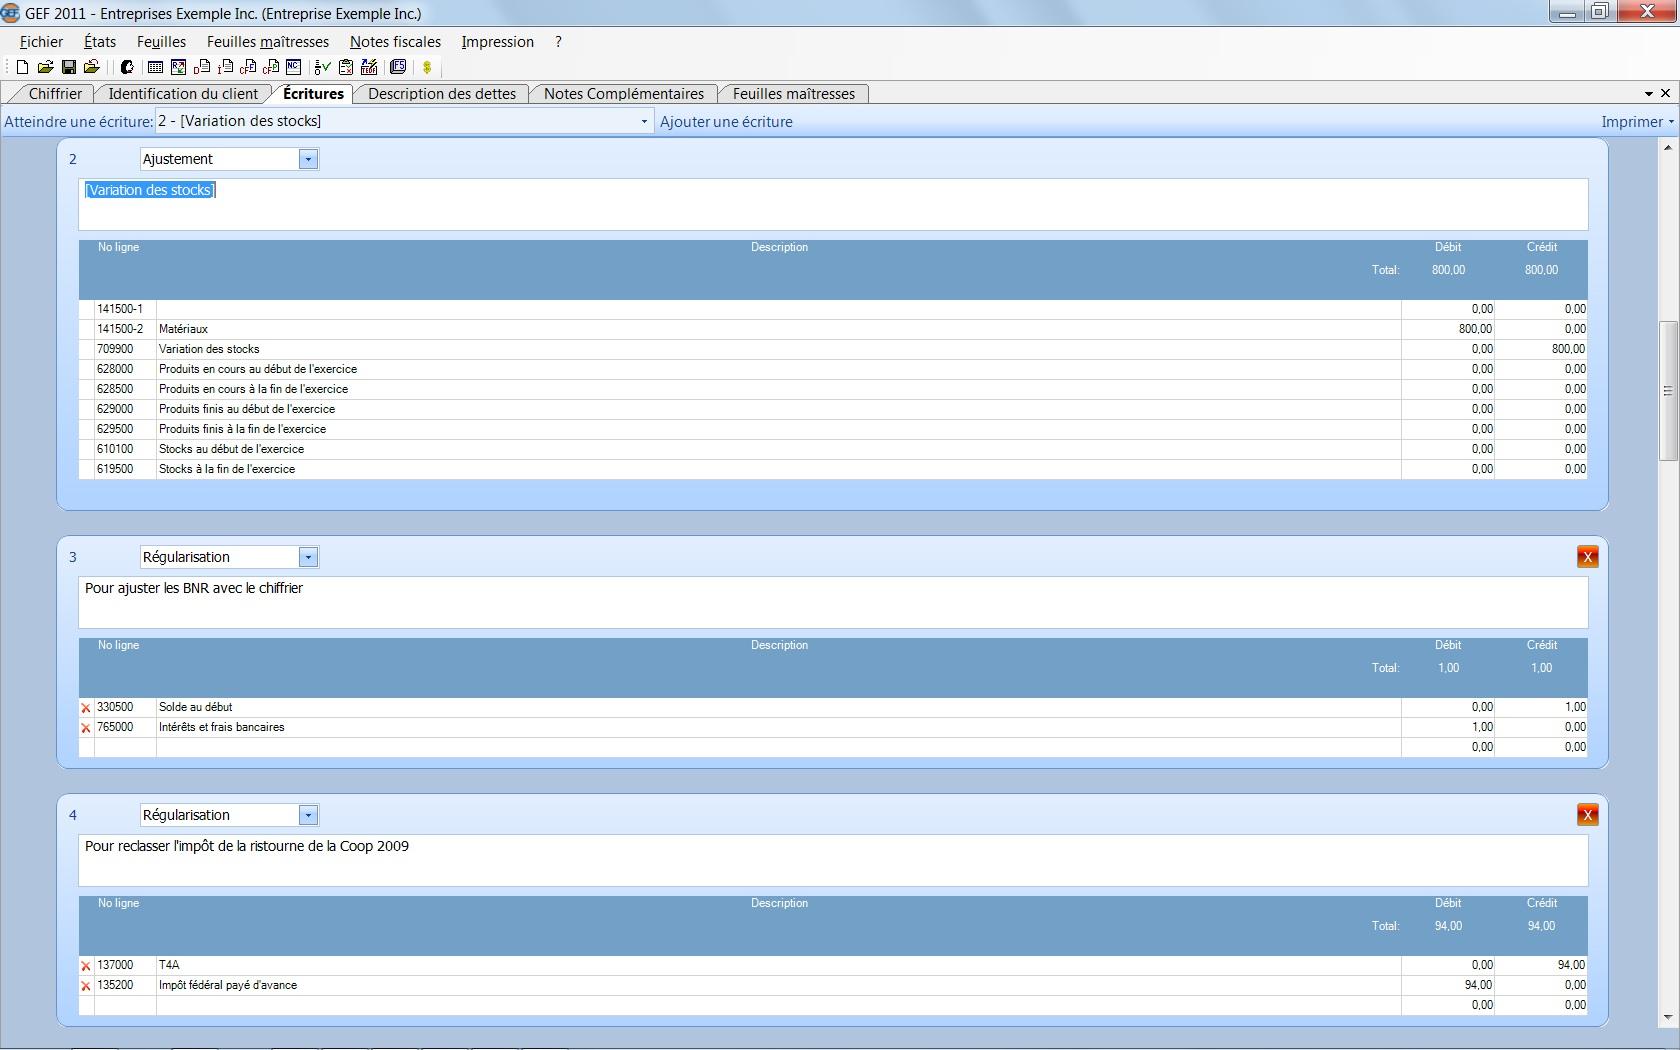
Task: Click the Save floppy disk icon
Action: [x=69, y=67]
